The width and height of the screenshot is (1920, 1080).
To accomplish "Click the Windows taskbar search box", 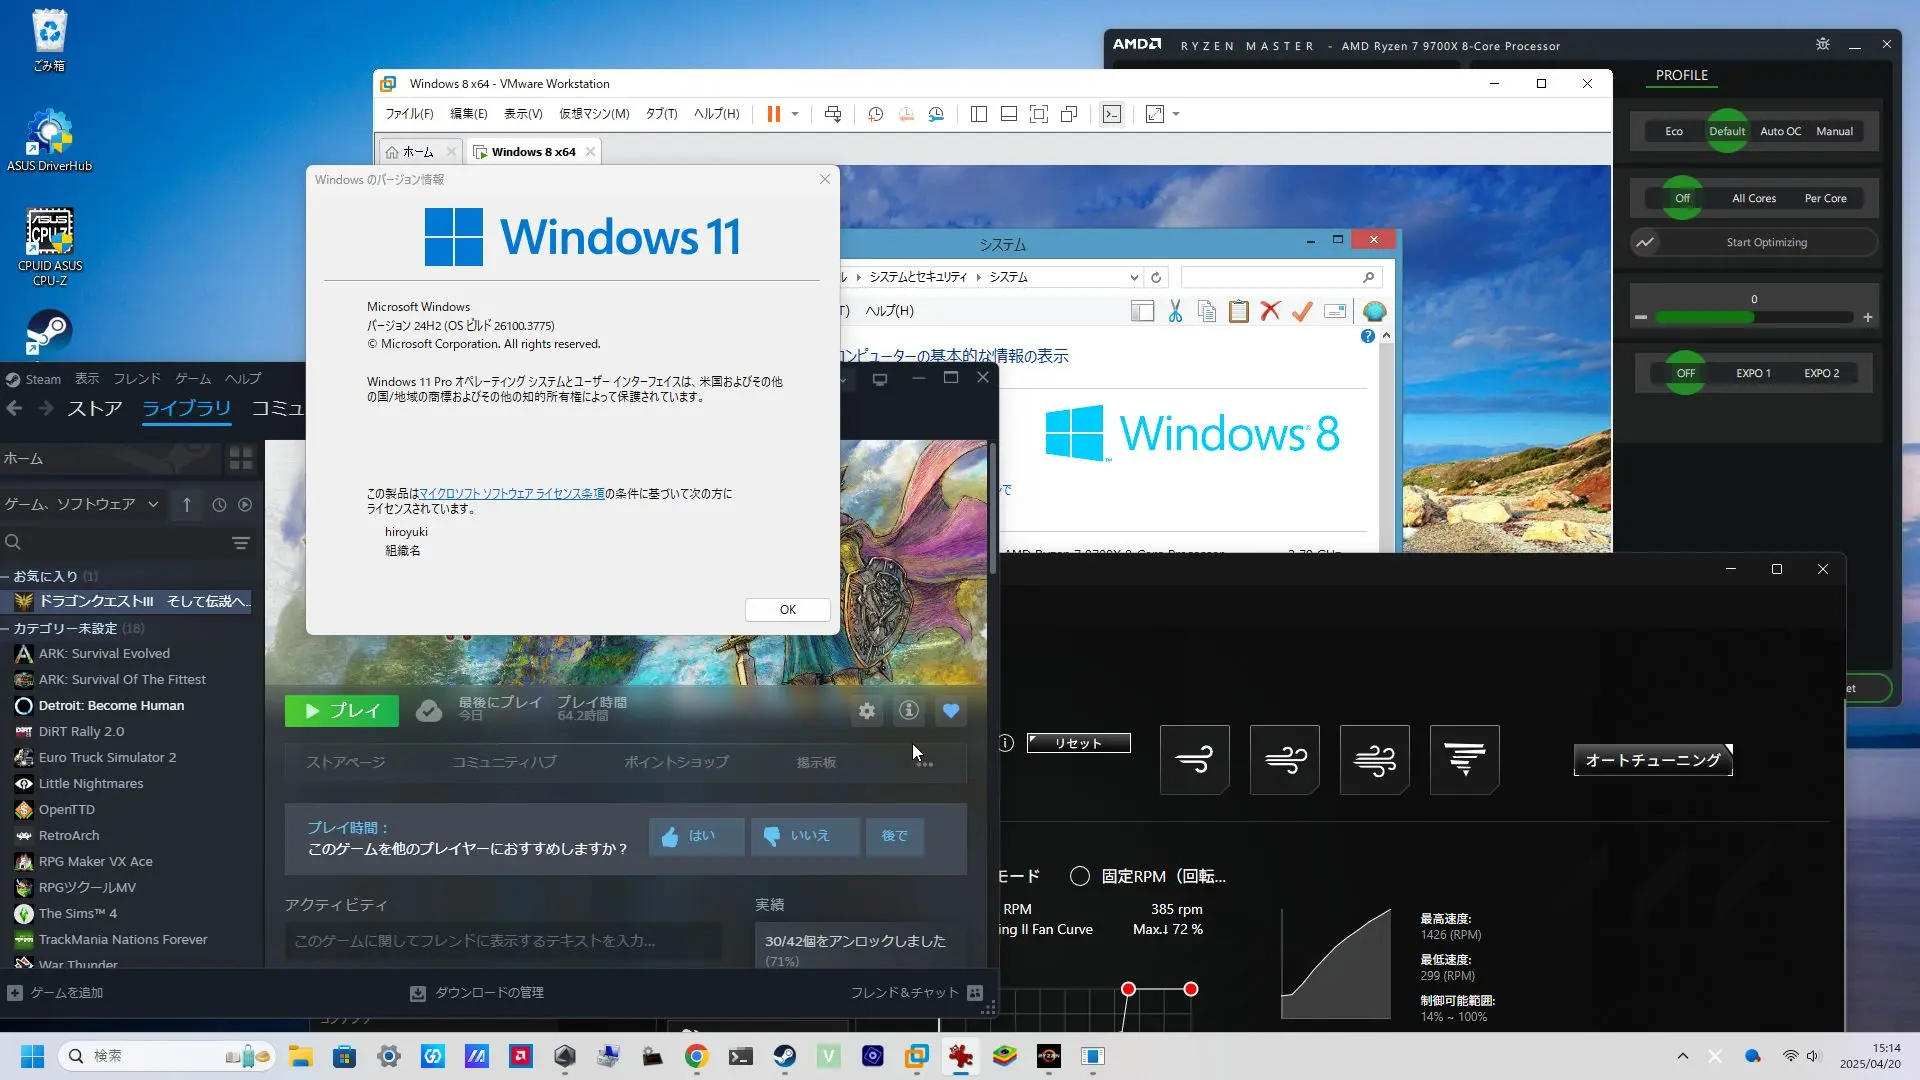I will click(167, 1056).
